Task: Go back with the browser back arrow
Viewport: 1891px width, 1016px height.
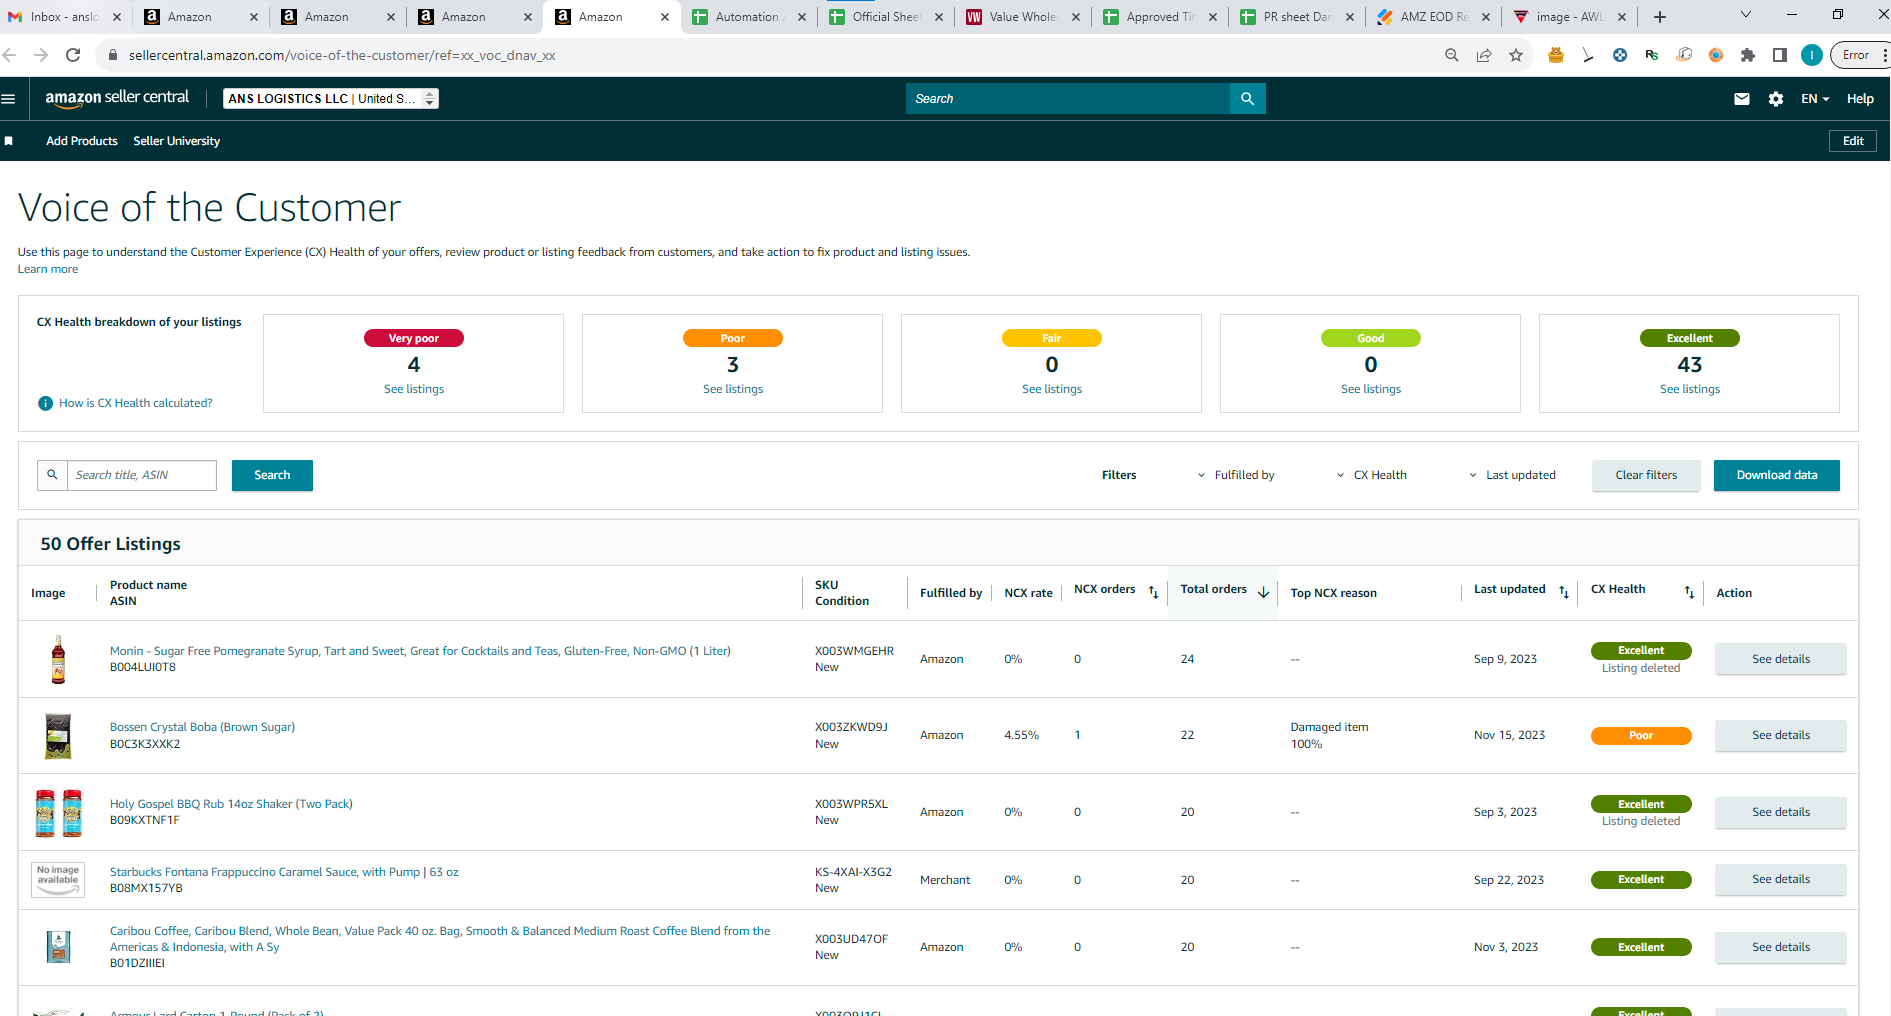Action: 10,55
